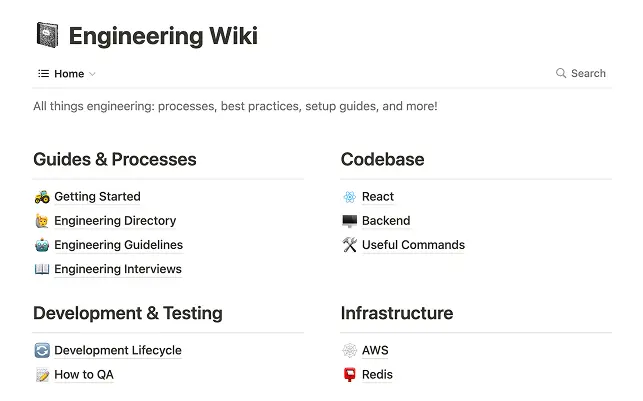This screenshot has height=401, width=643.
Task: Click the open book icon beside Engineering Interviews
Action: [42, 269]
